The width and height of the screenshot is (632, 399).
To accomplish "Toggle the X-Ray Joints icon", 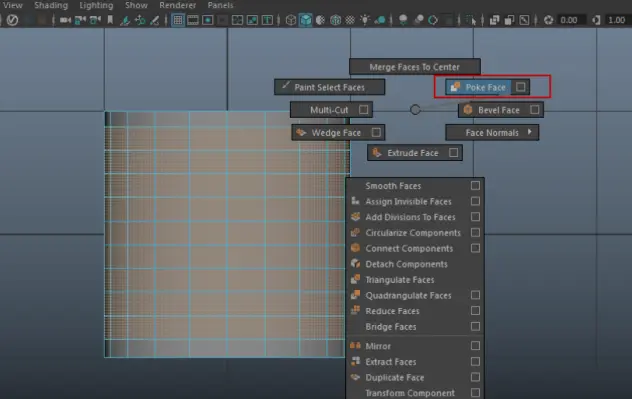I will click(524, 20).
